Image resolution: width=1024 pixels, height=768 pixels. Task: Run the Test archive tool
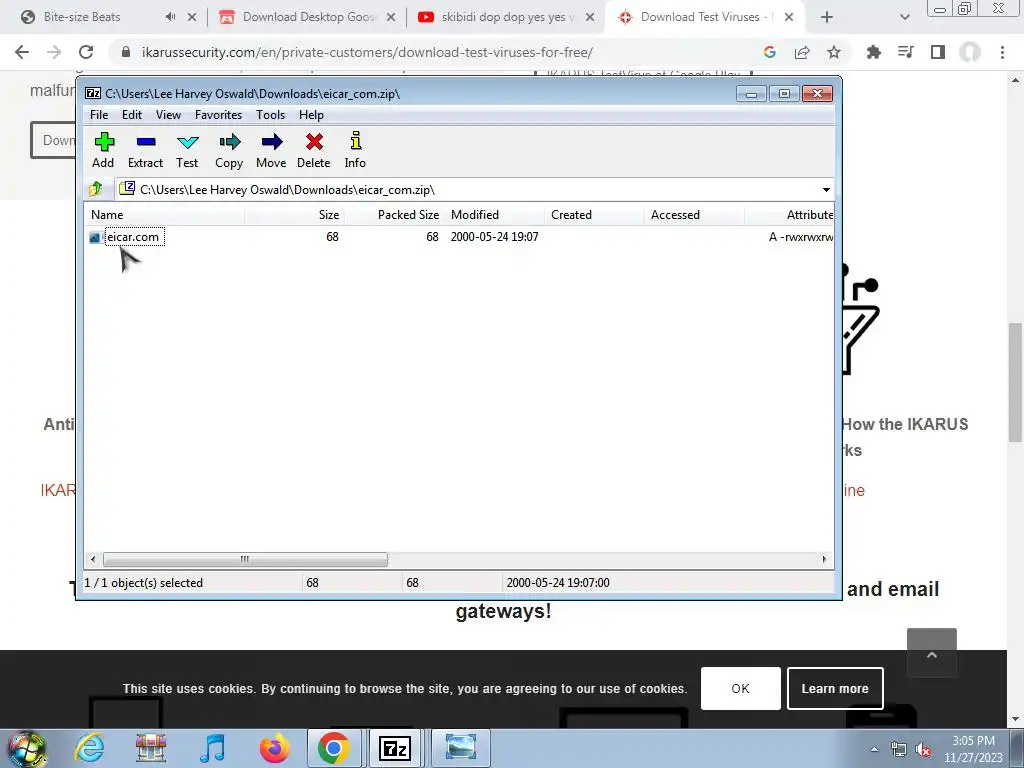click(187, 151)
